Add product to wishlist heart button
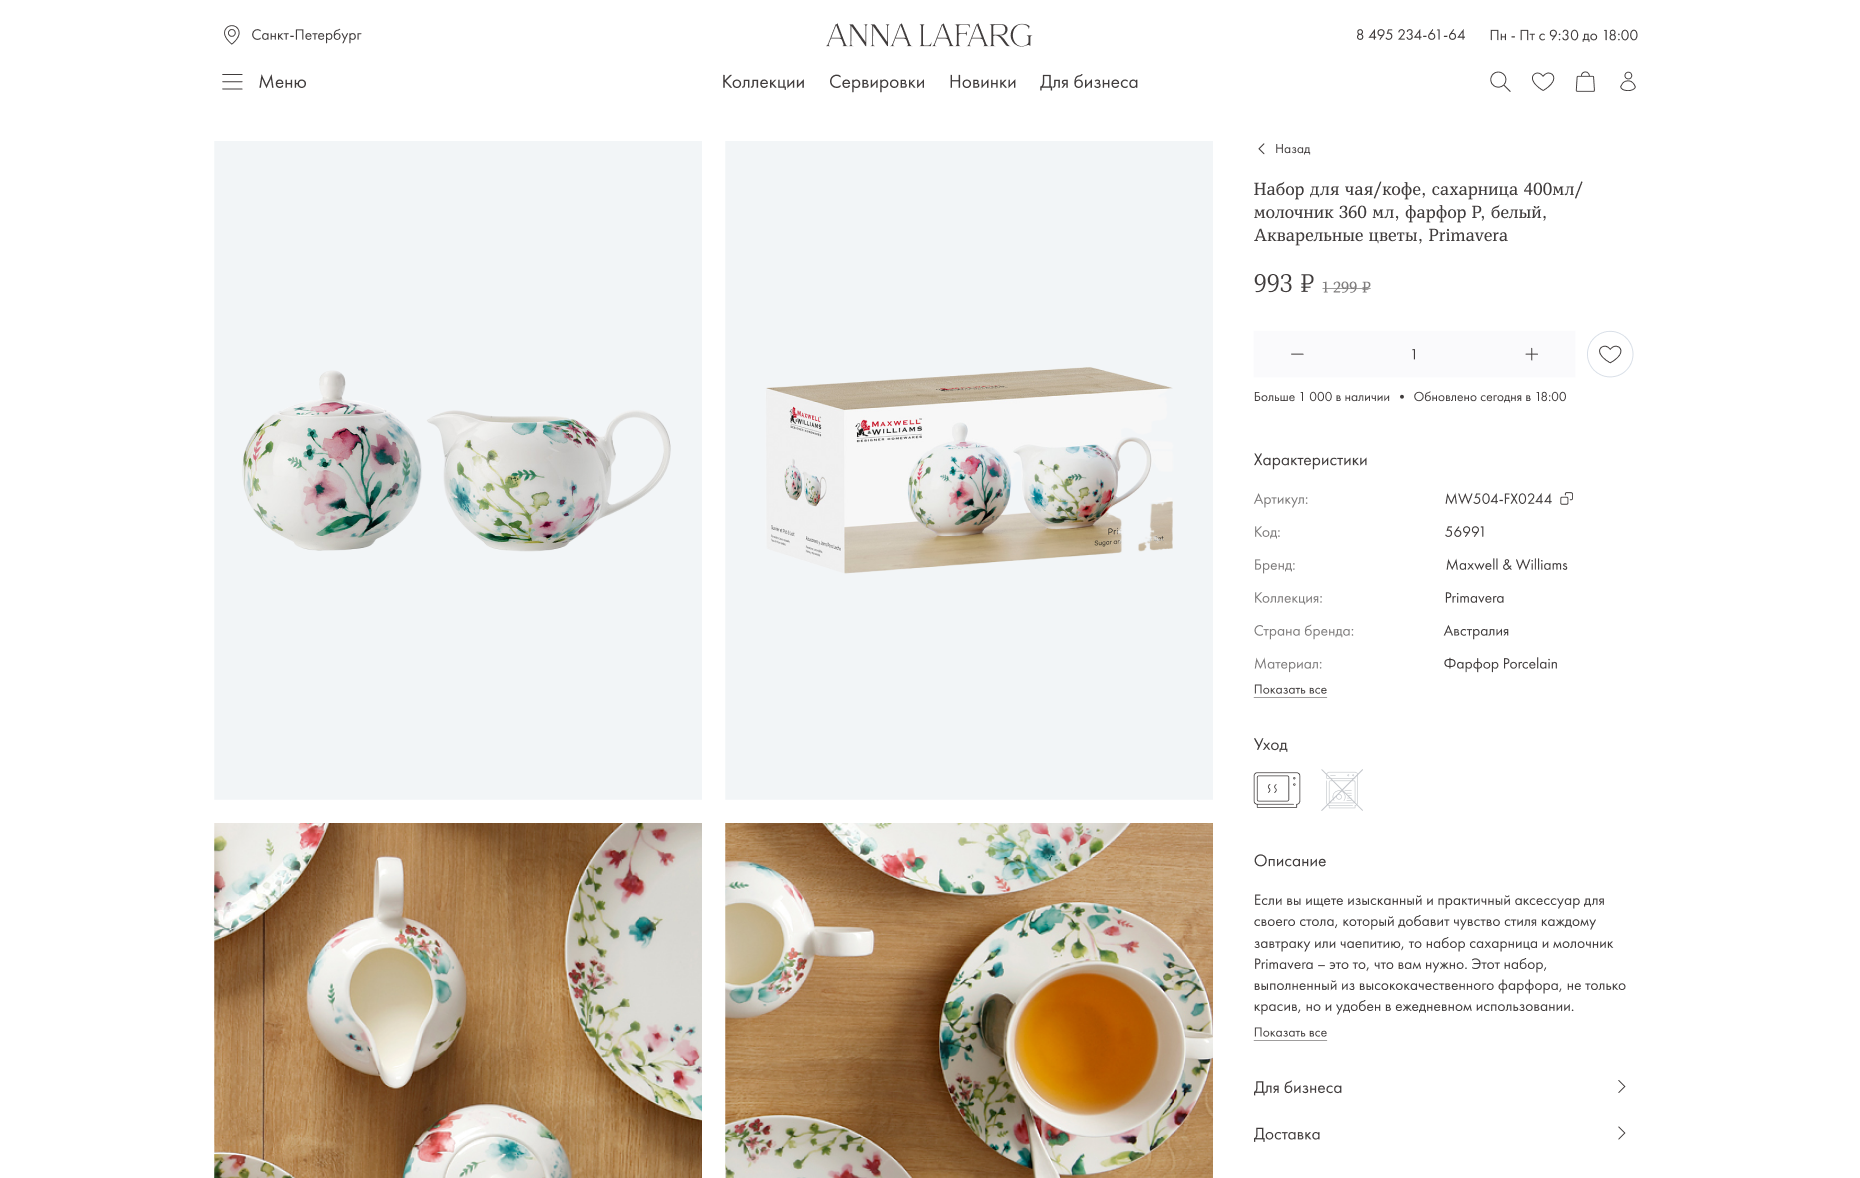The height and width of the screenshot is (1178, 1860). pos(1610,354)
